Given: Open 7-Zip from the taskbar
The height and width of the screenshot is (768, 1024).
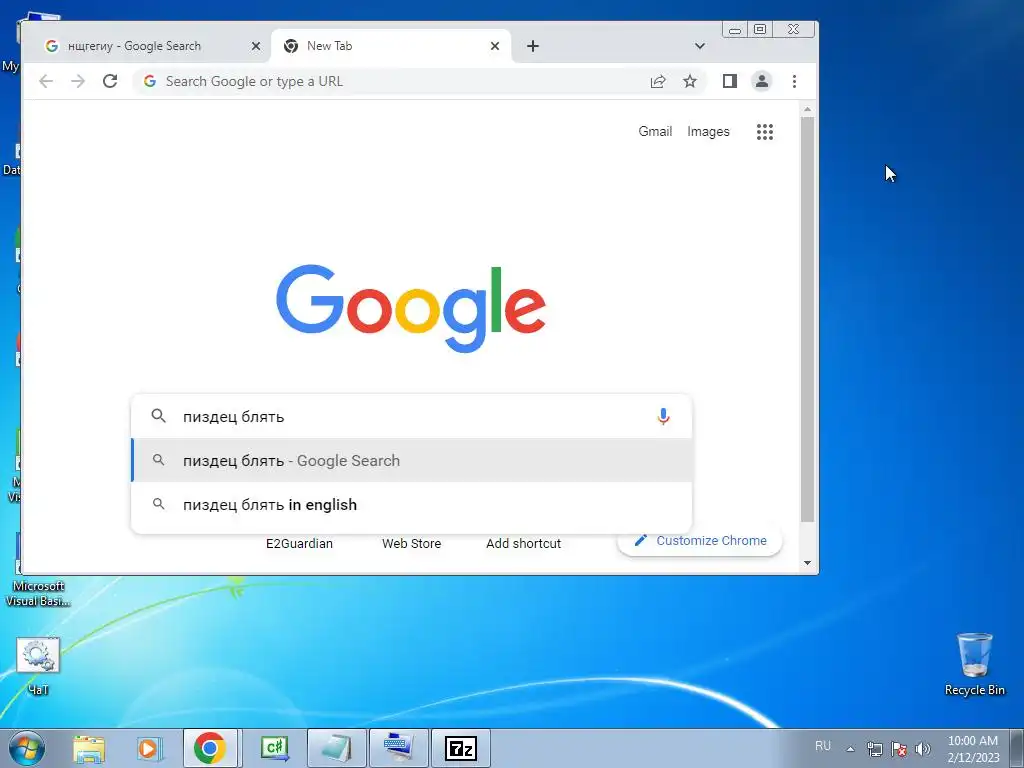Looking at the screenshot, I should pyautogui.click(x=460, y=748).
